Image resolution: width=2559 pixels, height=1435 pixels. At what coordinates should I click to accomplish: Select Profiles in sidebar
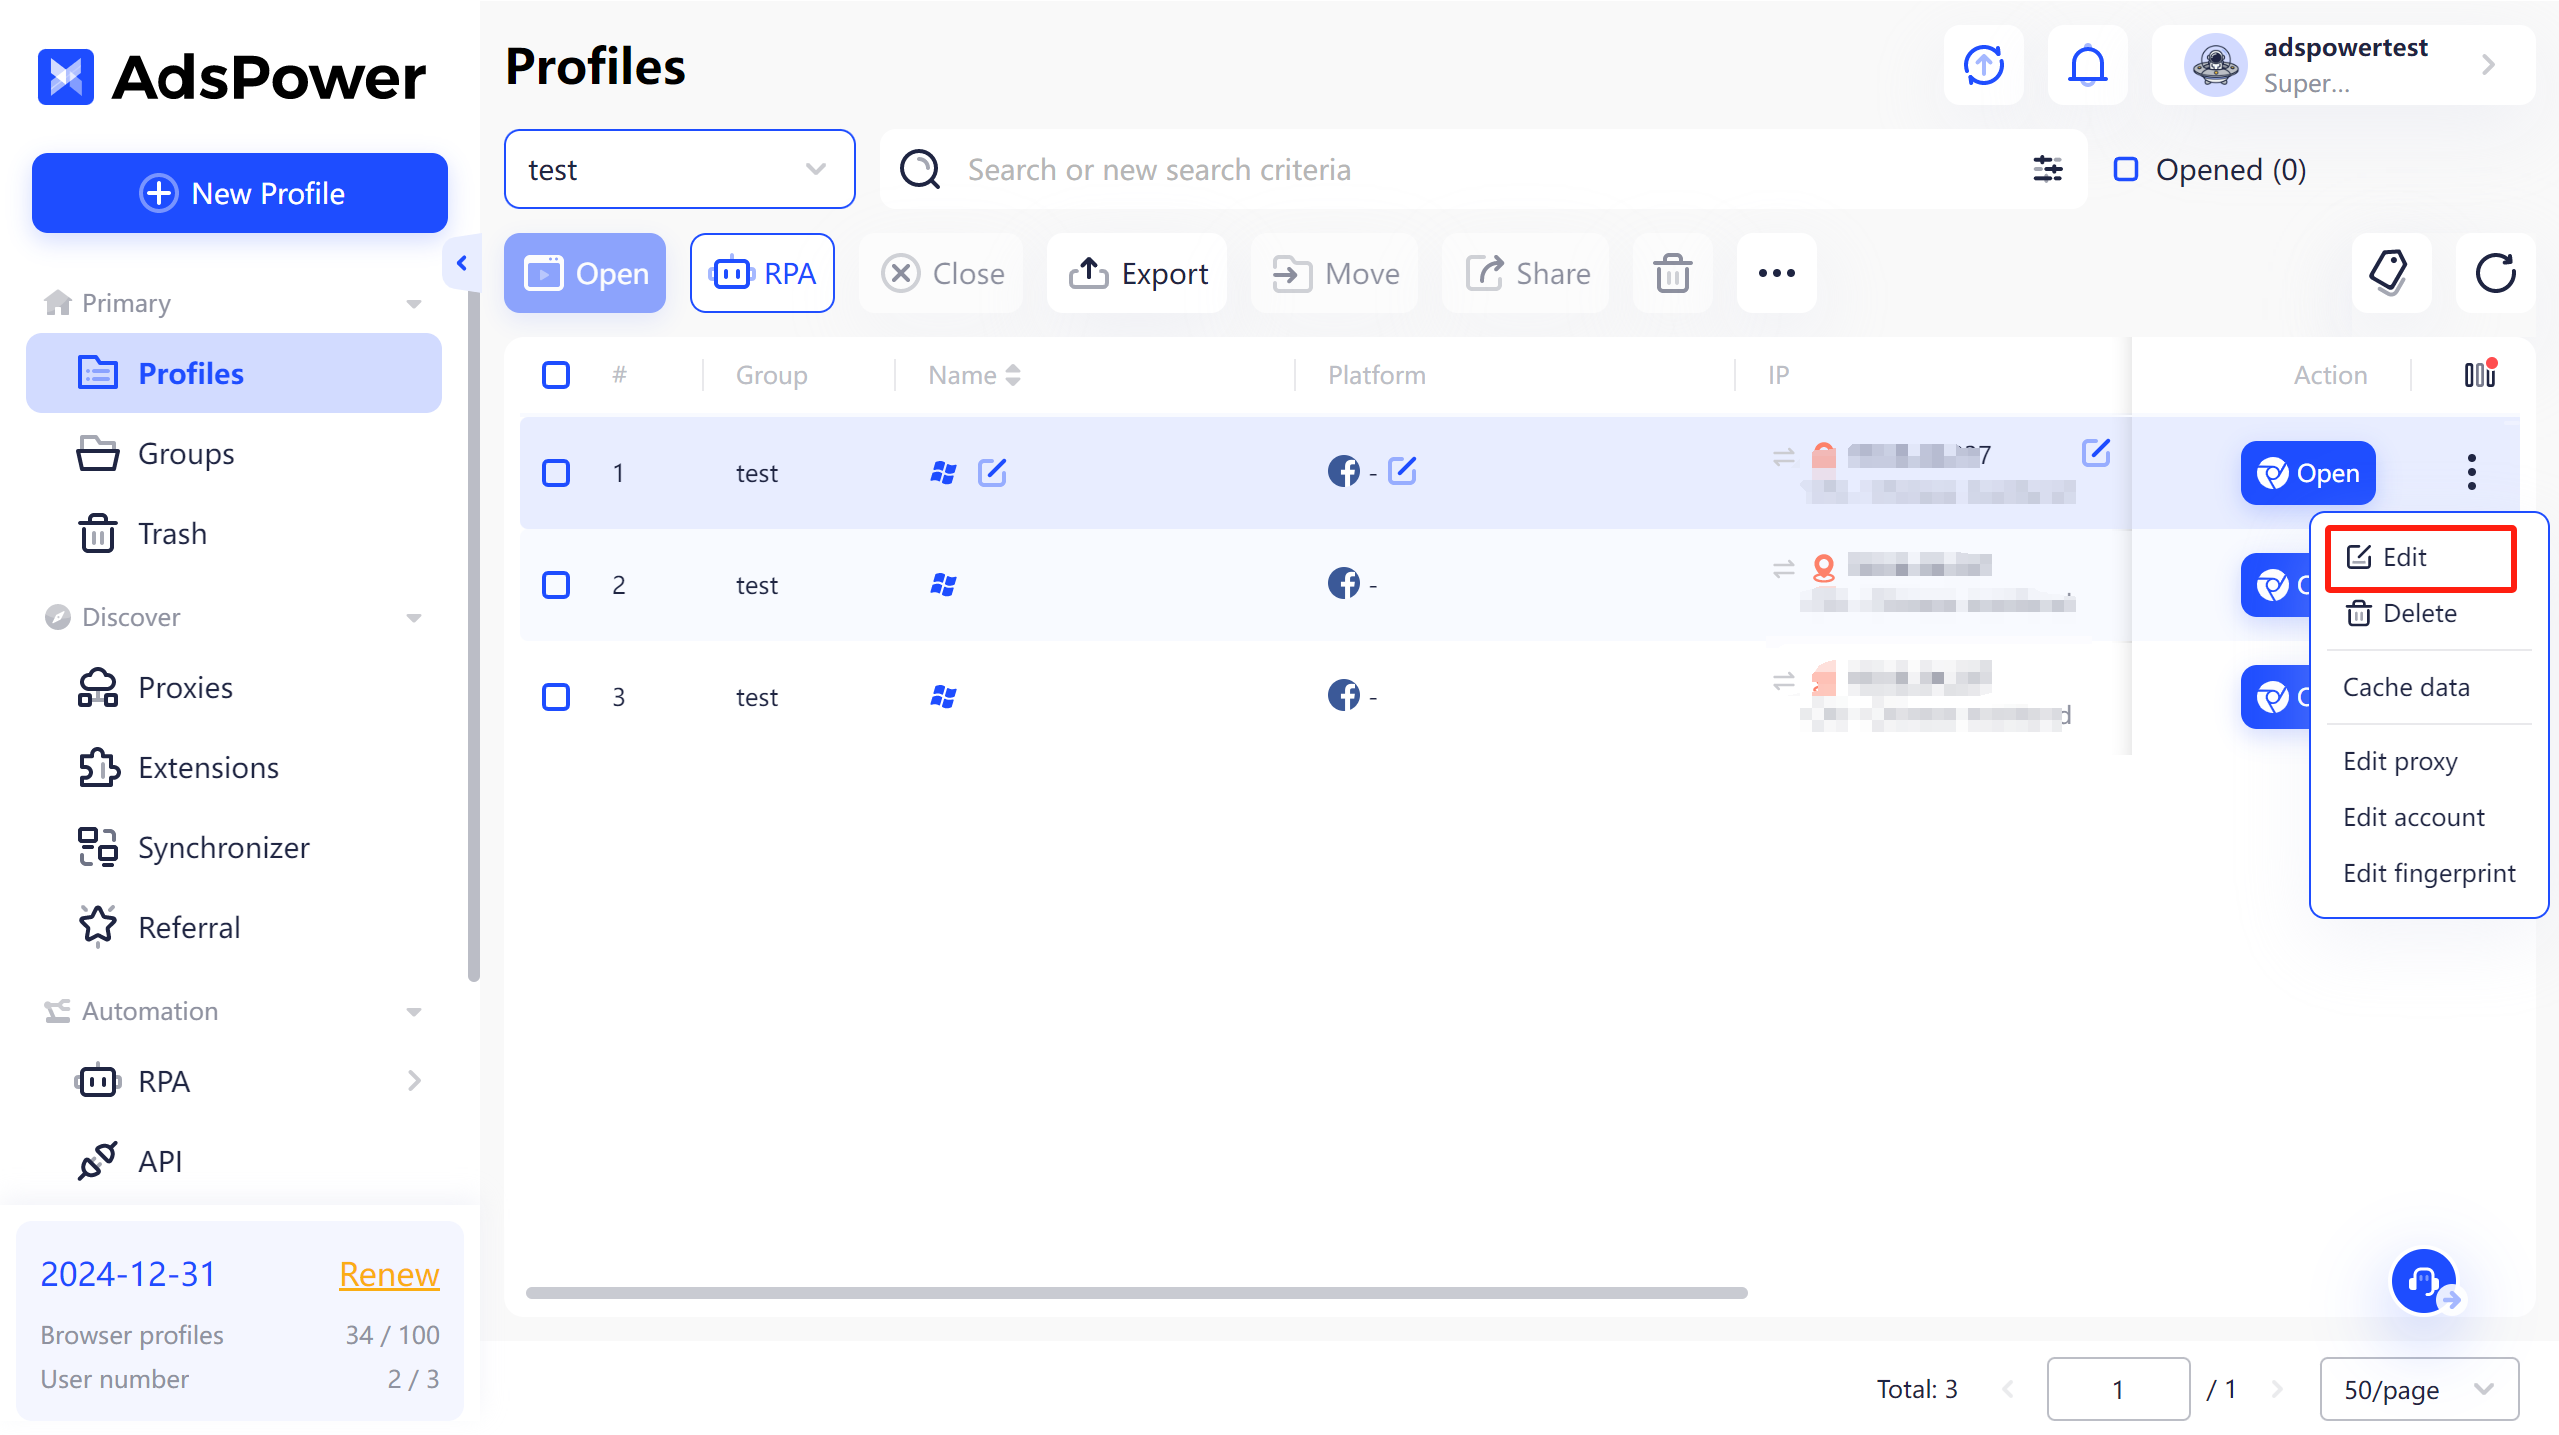pyautogui.click(x=234, y=373)
